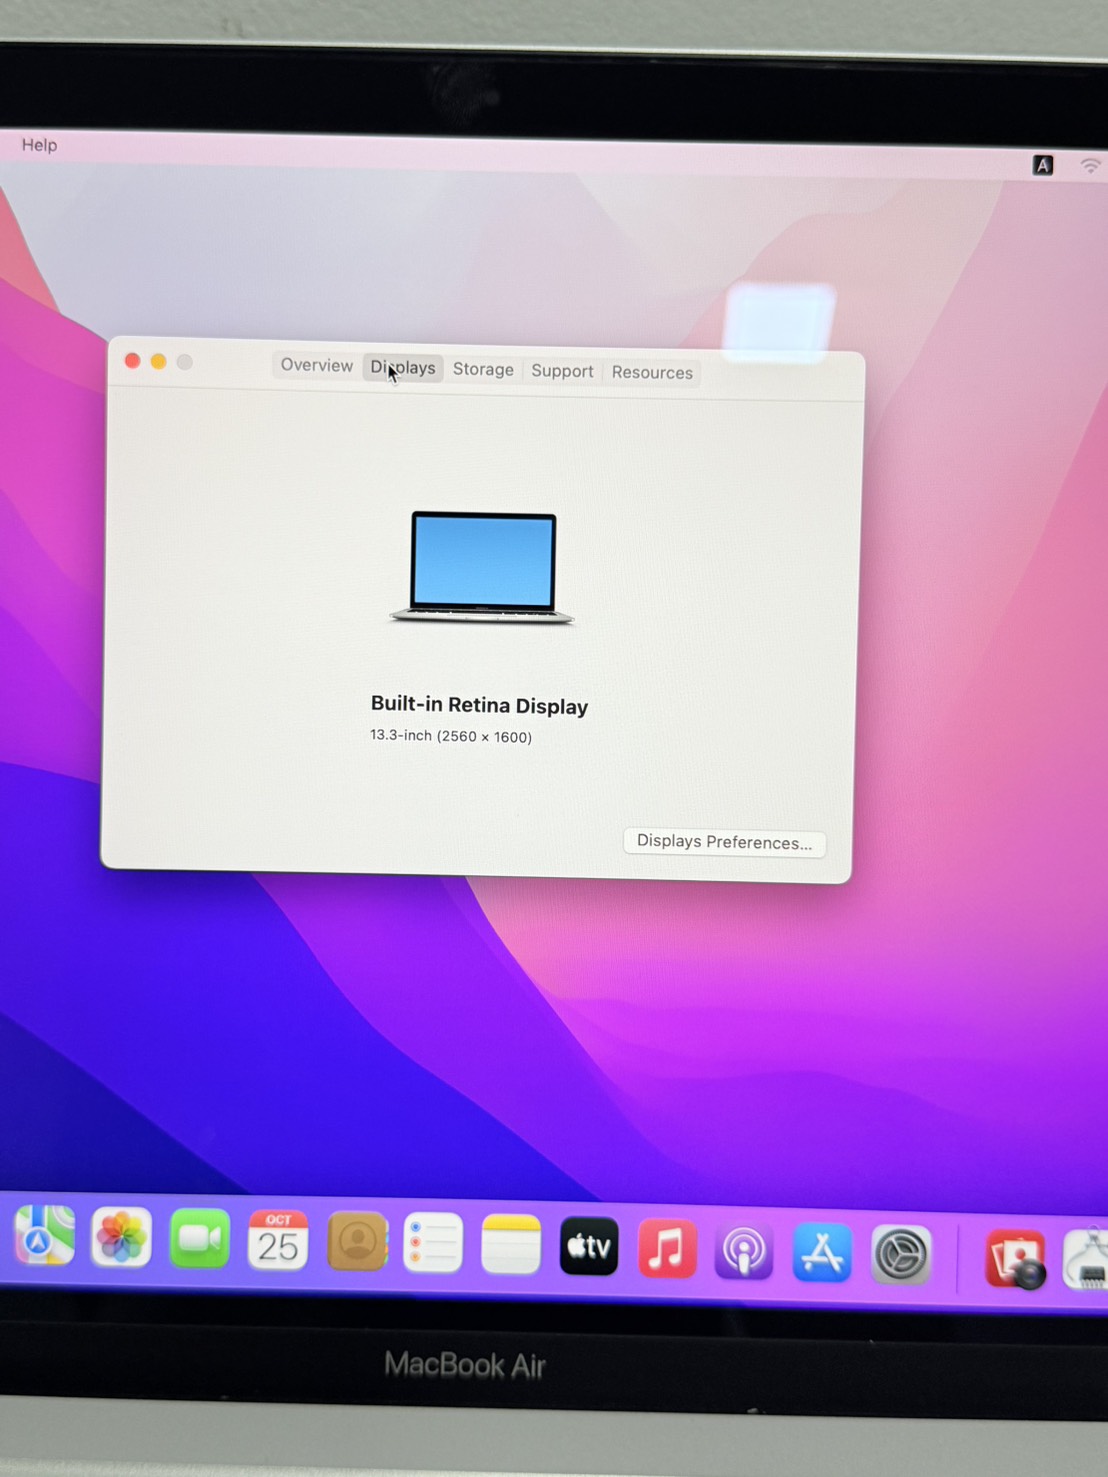The image size is (1108, 1477).
Task: Open the Support tab
Action: [561, 371]
